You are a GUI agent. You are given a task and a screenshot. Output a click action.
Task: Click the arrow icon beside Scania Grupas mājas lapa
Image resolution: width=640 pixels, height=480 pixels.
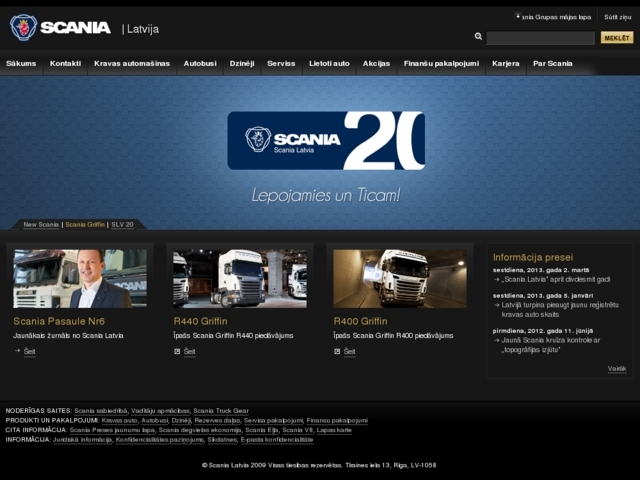click(x=518, y=16)
